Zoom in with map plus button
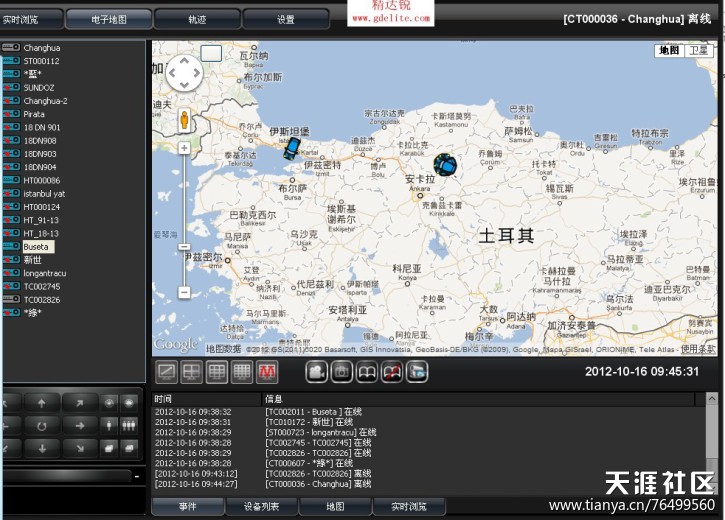The image size is (725, 520). click(184, 148)
